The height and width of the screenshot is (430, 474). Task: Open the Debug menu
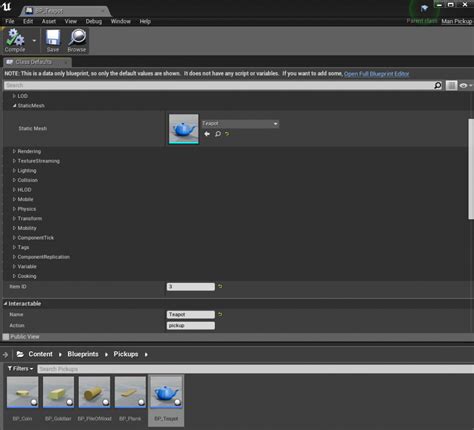[x=94, y=21]
